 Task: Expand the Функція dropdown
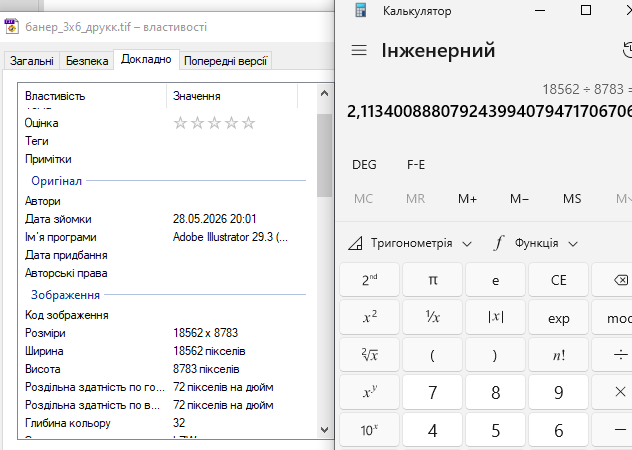coord(536,243)
